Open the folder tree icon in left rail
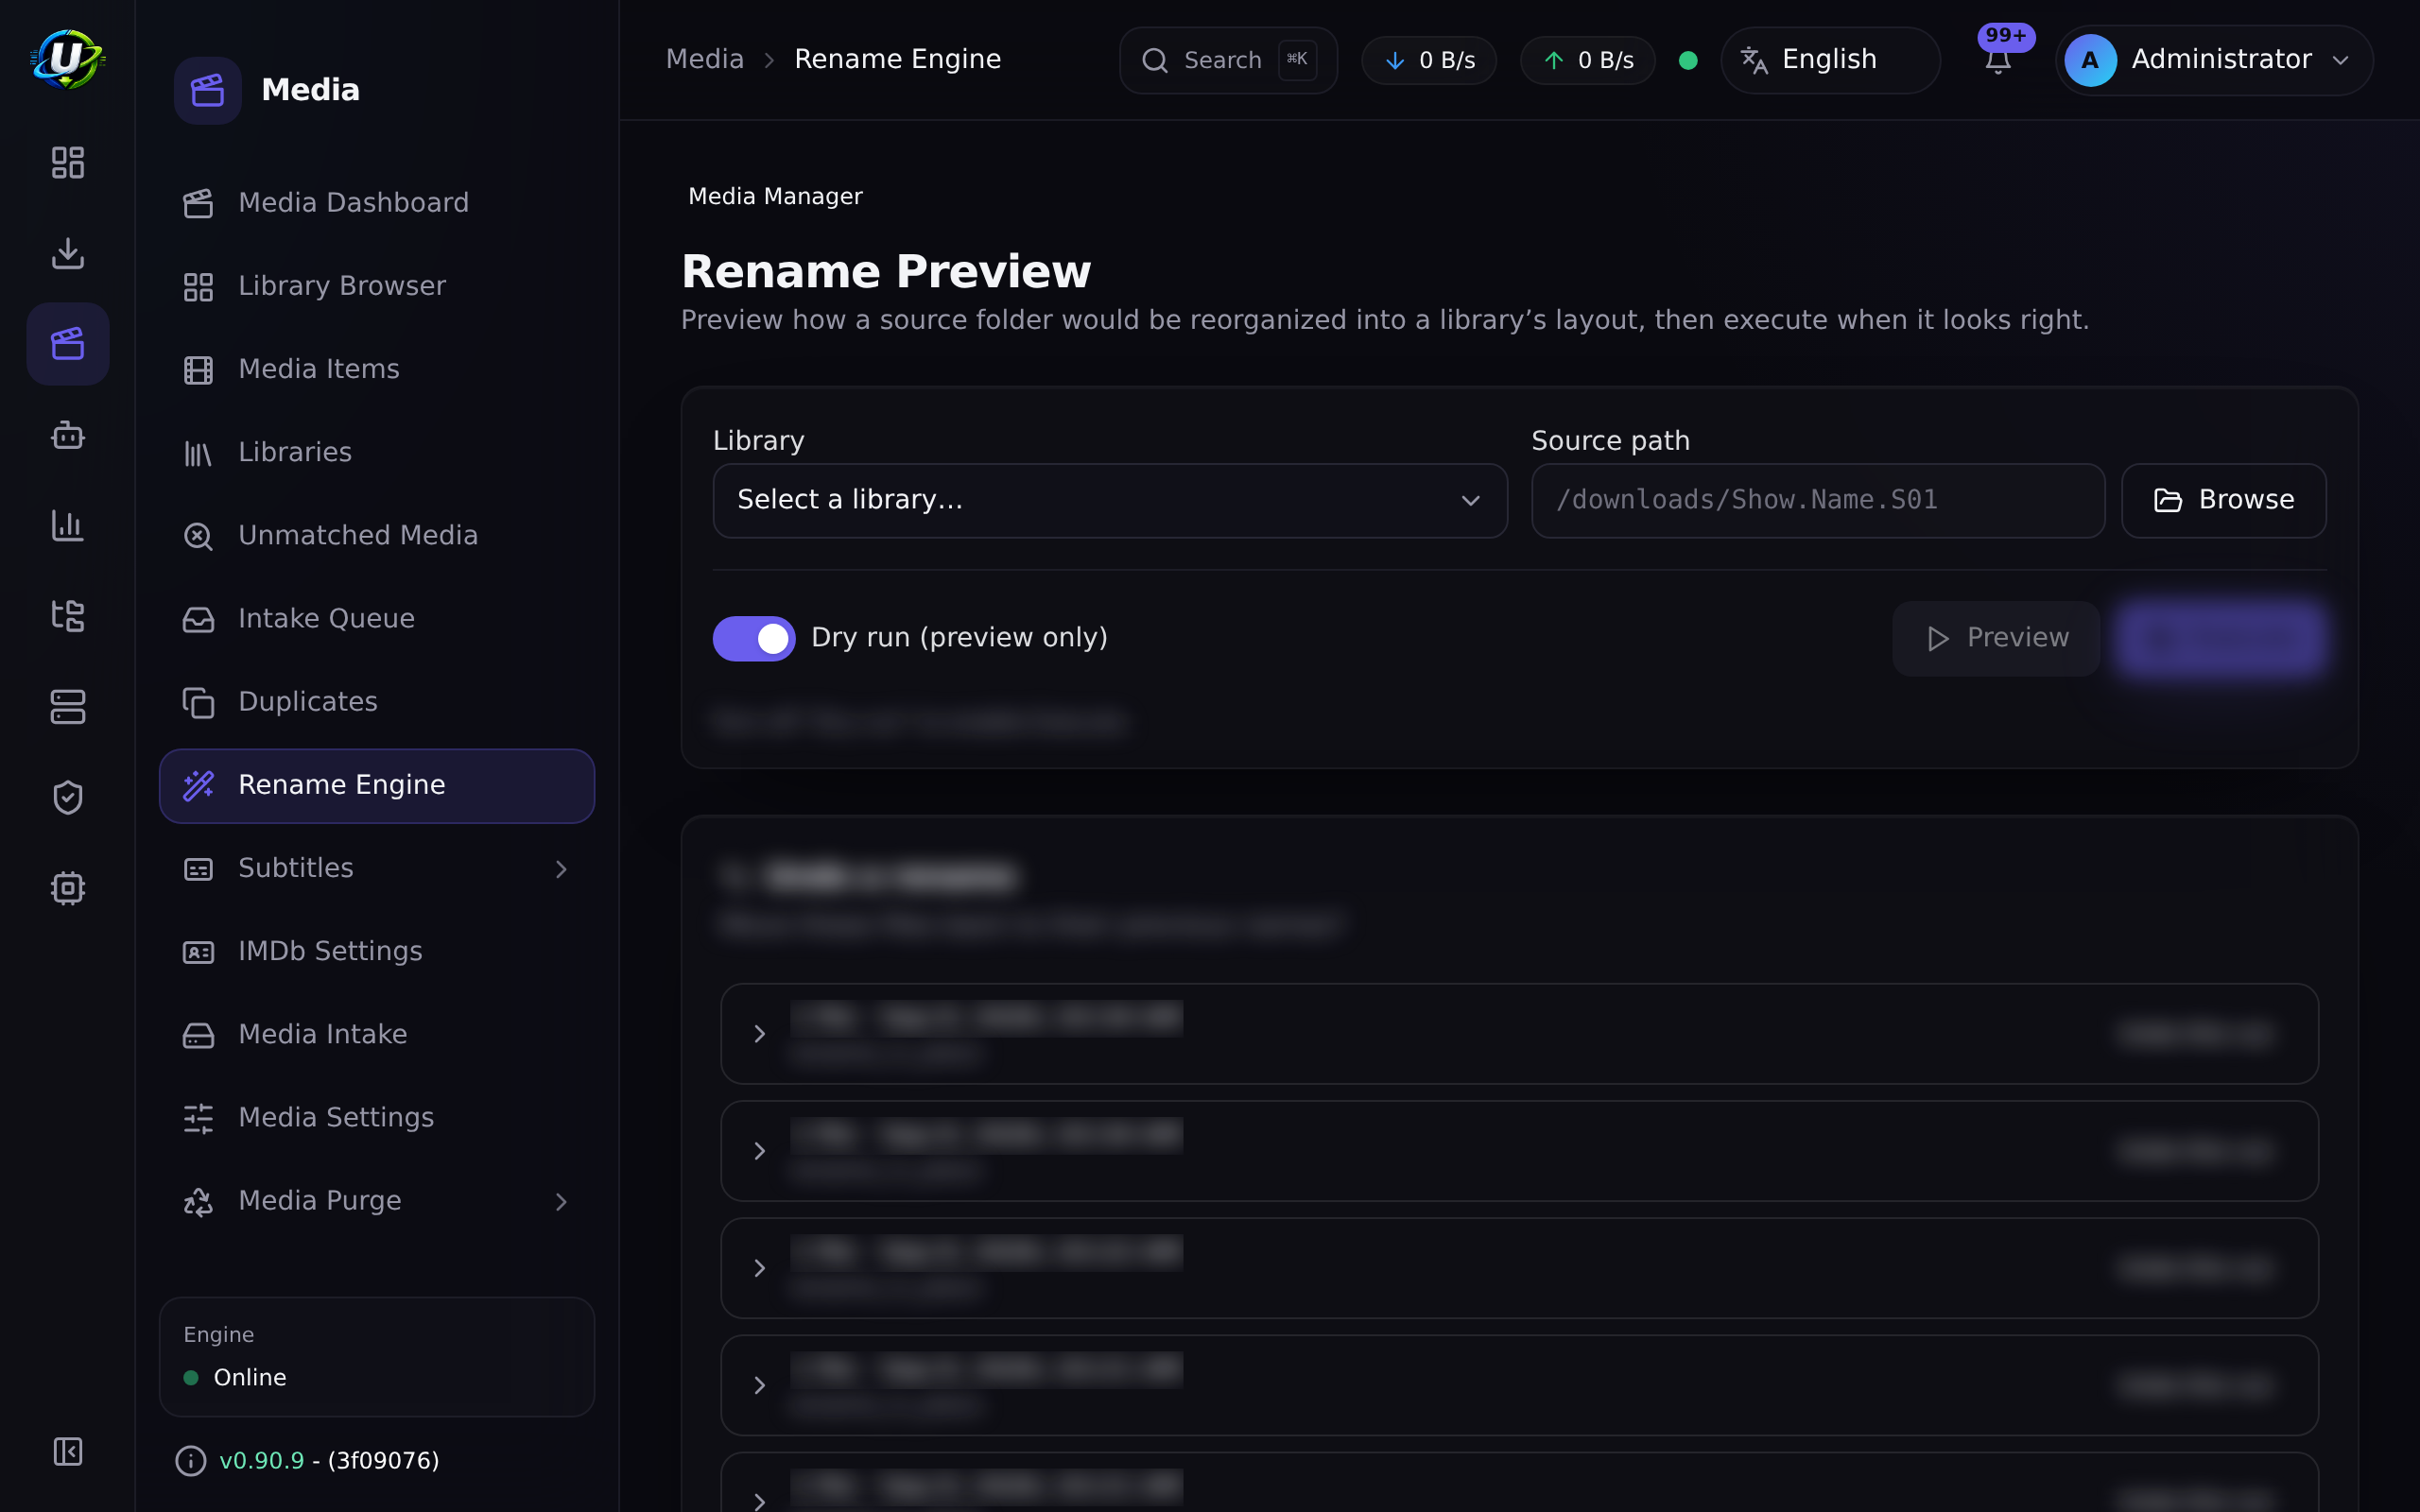 [x=67, y=616]
